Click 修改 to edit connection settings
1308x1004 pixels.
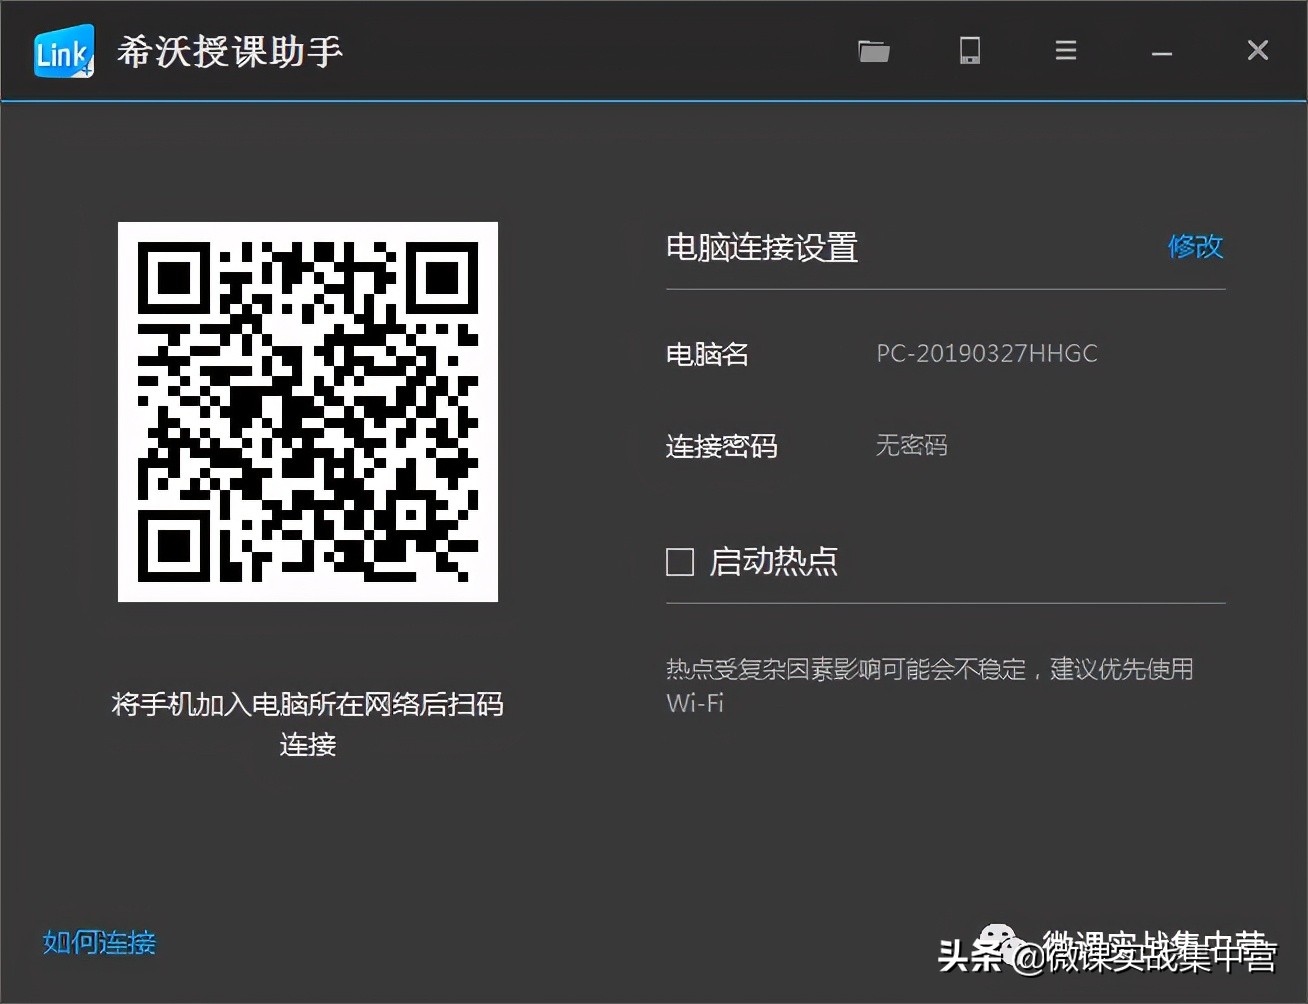[x=1196, y=247]
